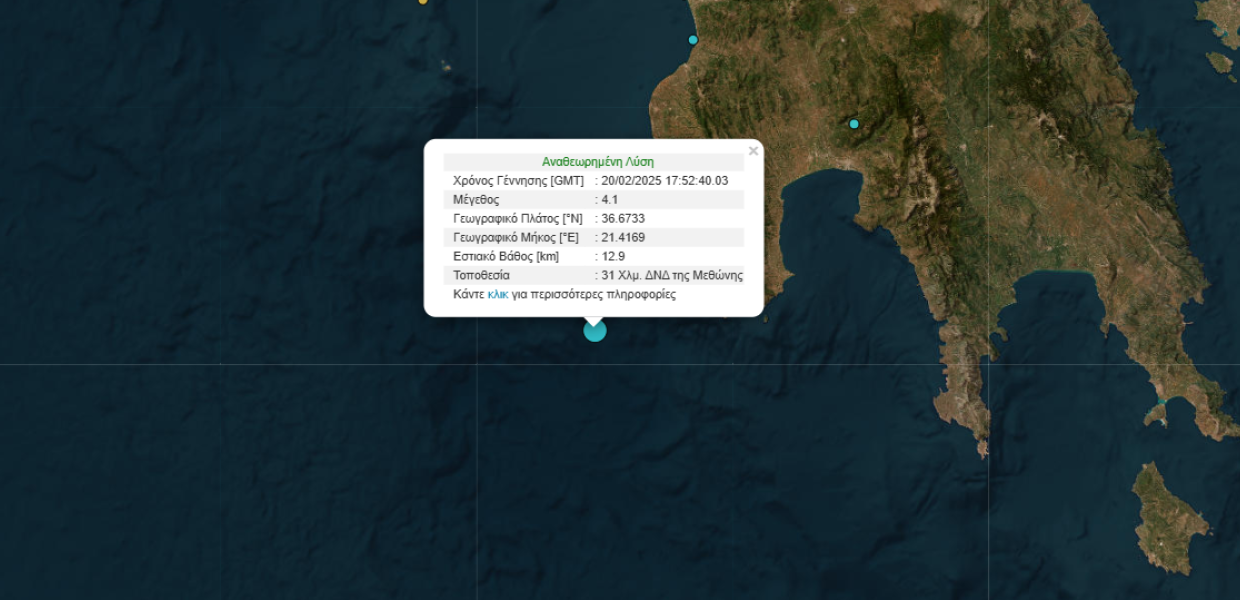Image resolution: width=1240 pixels, height=600 pixels.
Task: Click the Γεωγραφικό Μήκος [°E] label
Action: (x=516, y=238)
